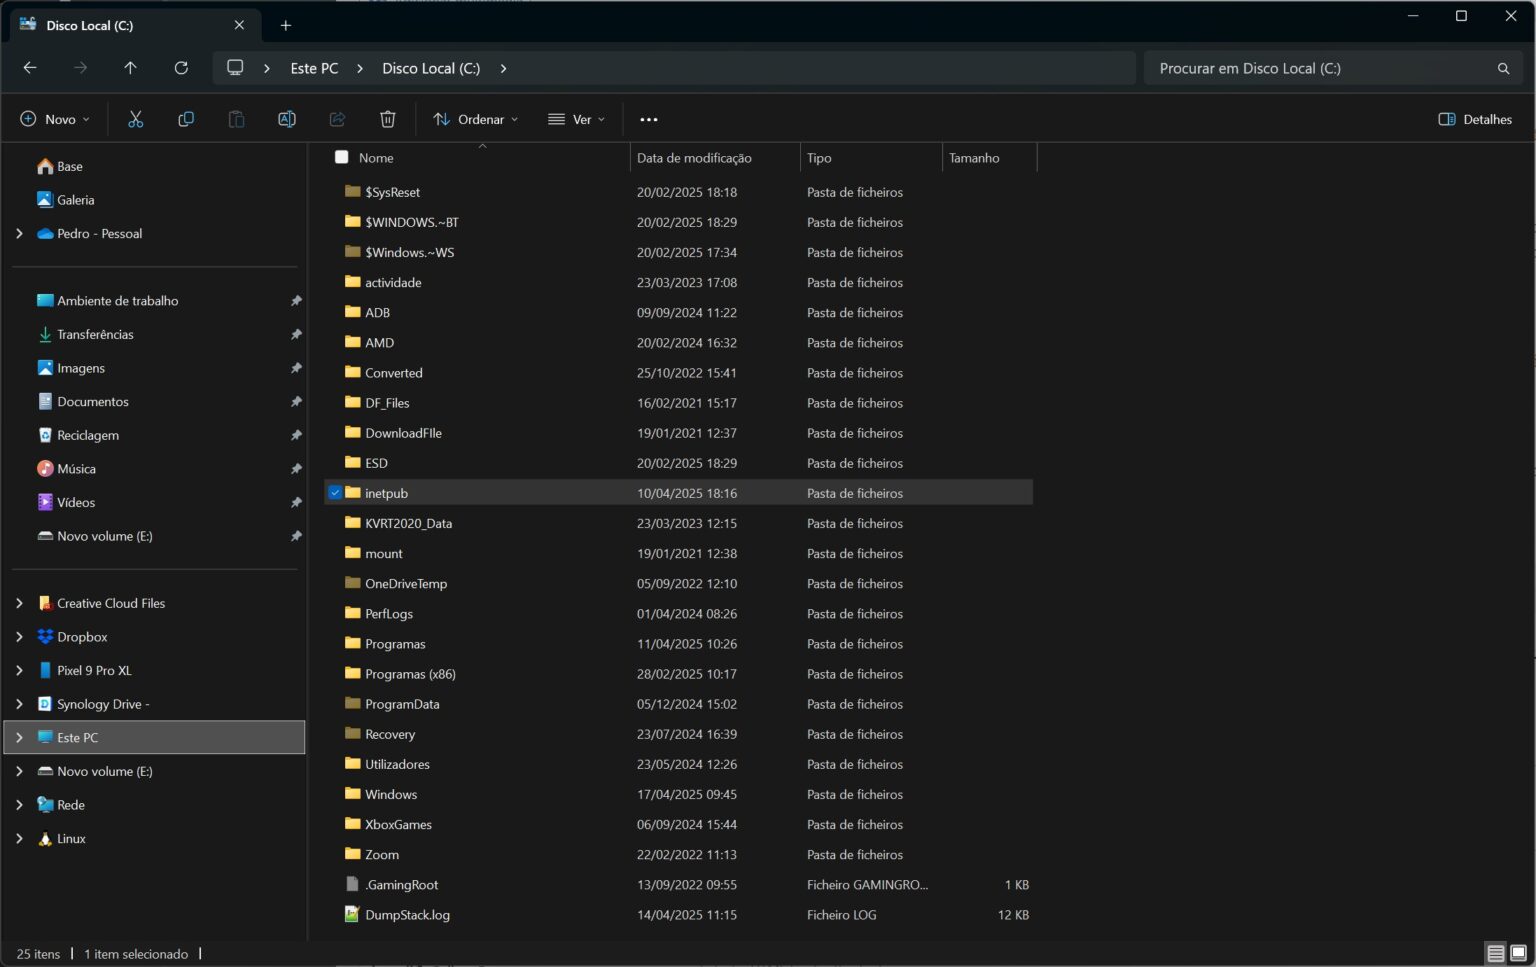Click the Delete trash can icon

(388, 119)
